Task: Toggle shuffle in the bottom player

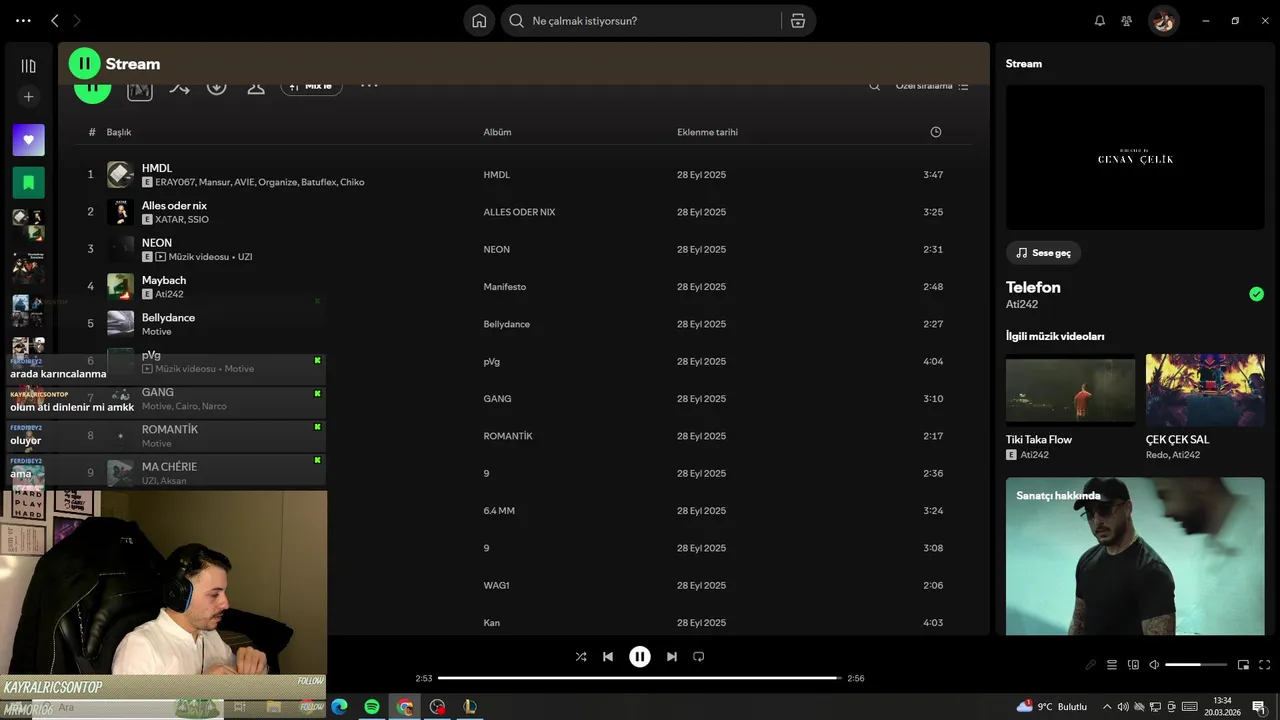Action: [x=581, y=657]
